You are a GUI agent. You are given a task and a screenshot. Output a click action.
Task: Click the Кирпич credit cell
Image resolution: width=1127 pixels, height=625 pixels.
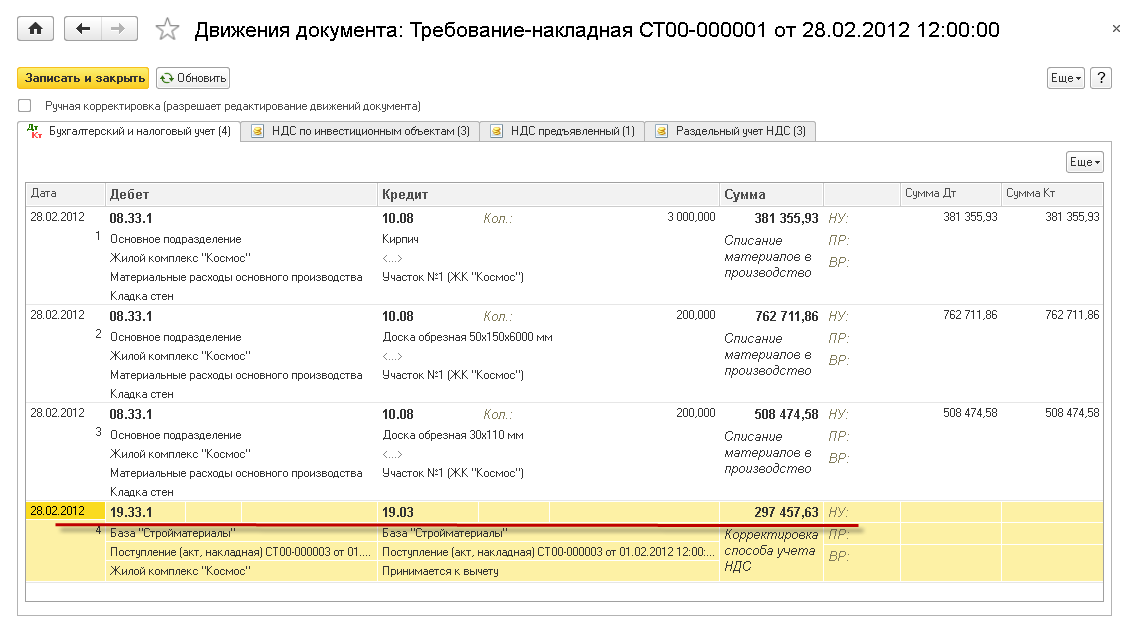click(400, 240)
